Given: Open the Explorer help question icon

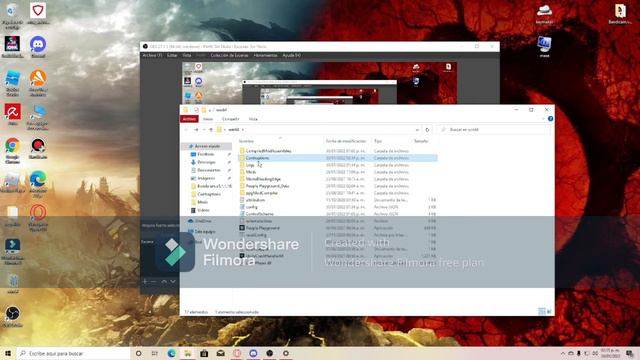Looking at the screenshot, I should tap(550, 119).
